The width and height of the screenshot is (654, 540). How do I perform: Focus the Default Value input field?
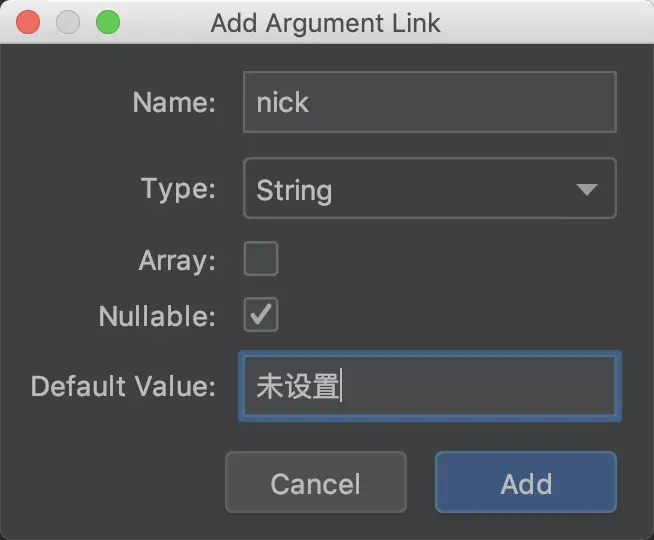430,386
